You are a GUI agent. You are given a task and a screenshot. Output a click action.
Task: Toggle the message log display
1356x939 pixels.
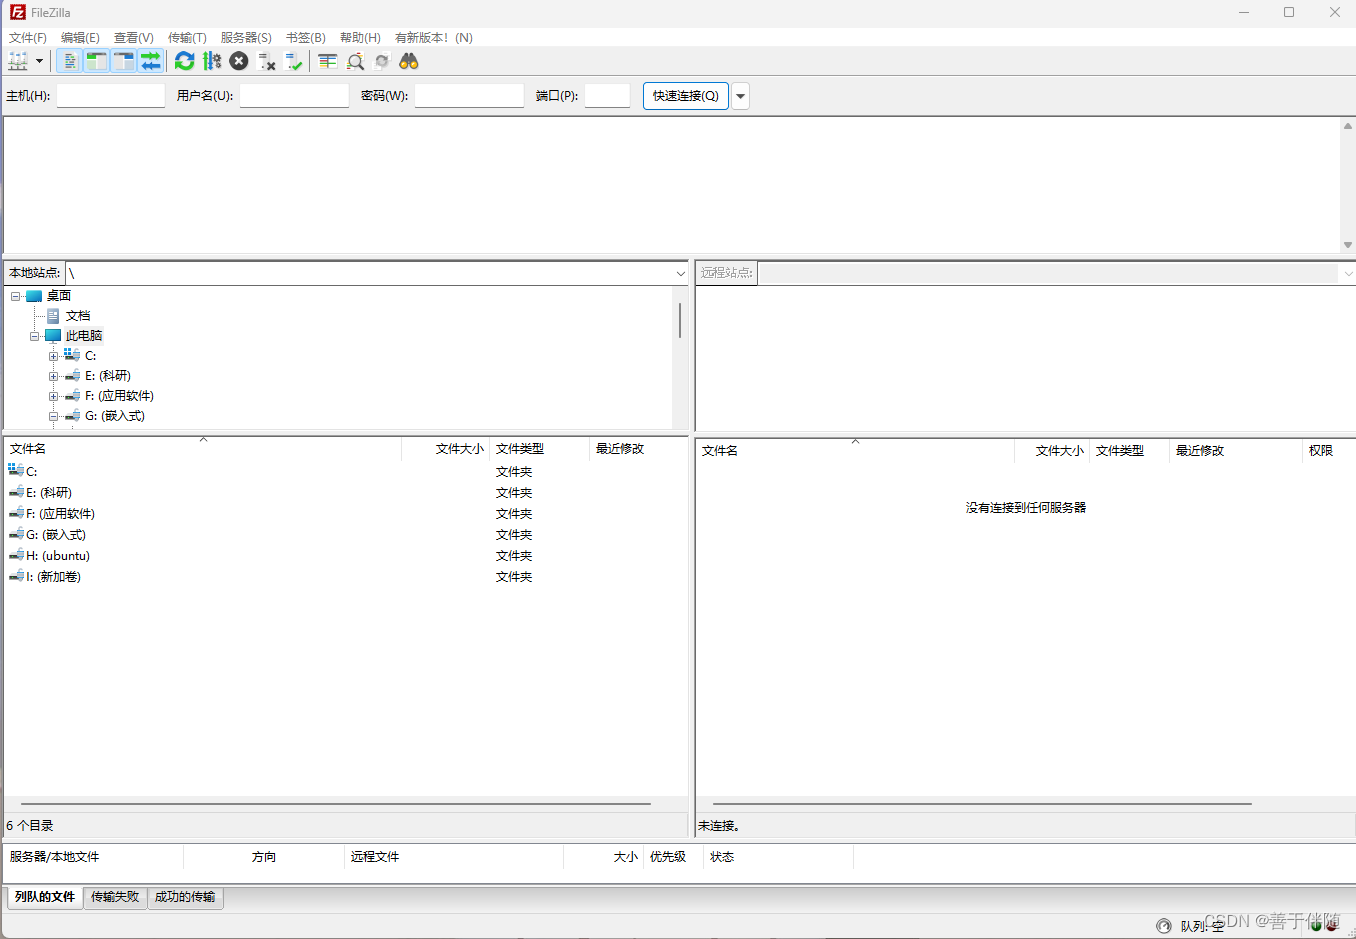click(x=69, y=61)
